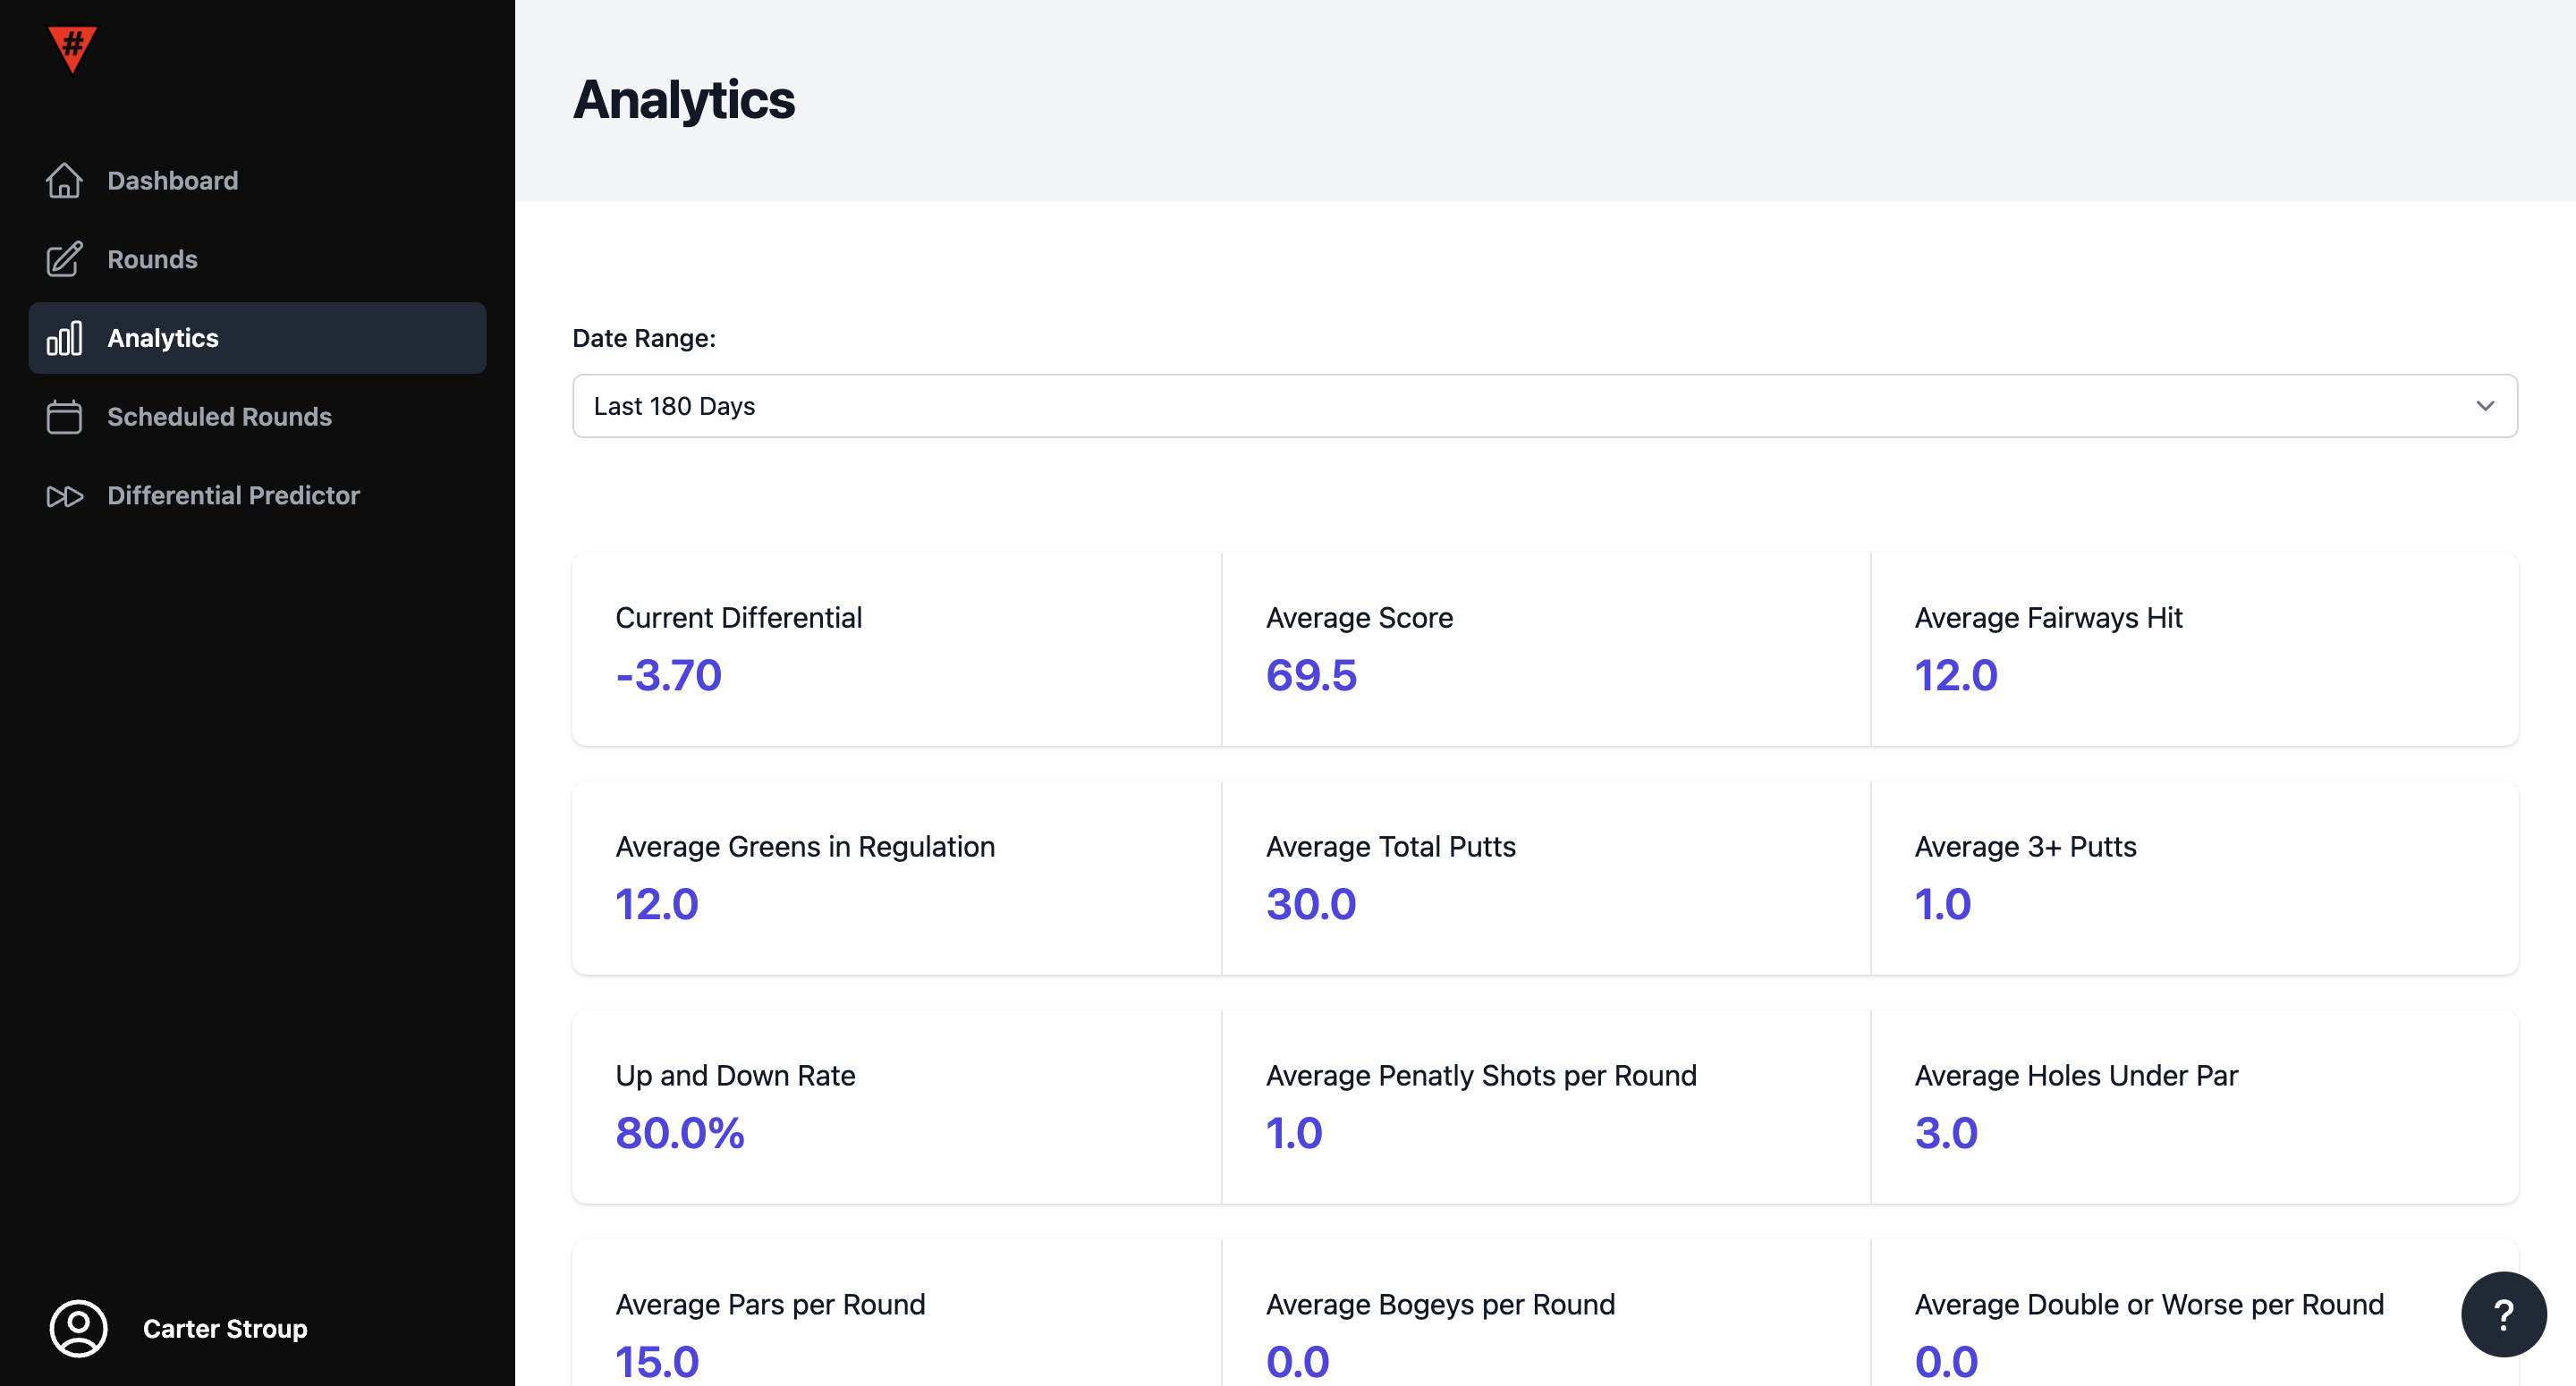Image resolution: width=2576 pixels, height=1386 pixels.
Task: Click the Analytics bar chart icon
Action: [64, 338]
